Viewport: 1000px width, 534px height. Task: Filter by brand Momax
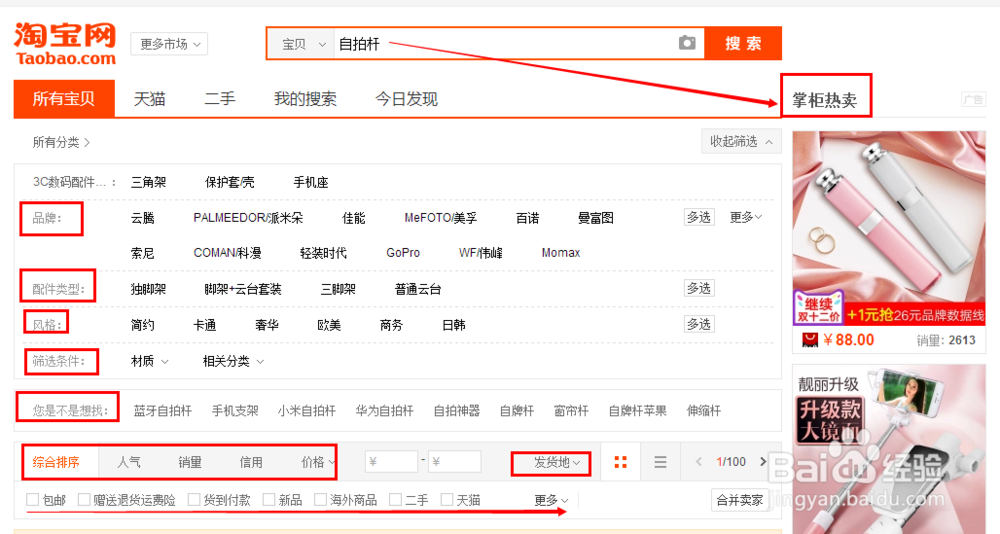tap(561, 253)
